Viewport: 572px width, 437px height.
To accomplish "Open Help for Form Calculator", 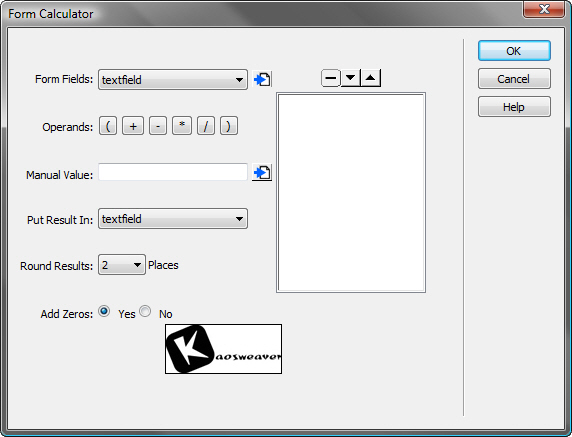I will pyautogui.click(x=514, y=107).
